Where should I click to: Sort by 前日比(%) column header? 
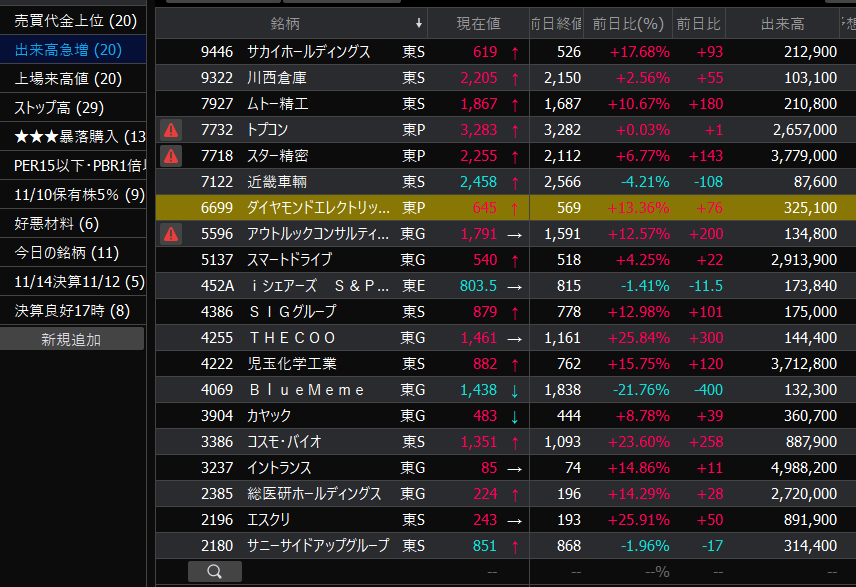628,23
